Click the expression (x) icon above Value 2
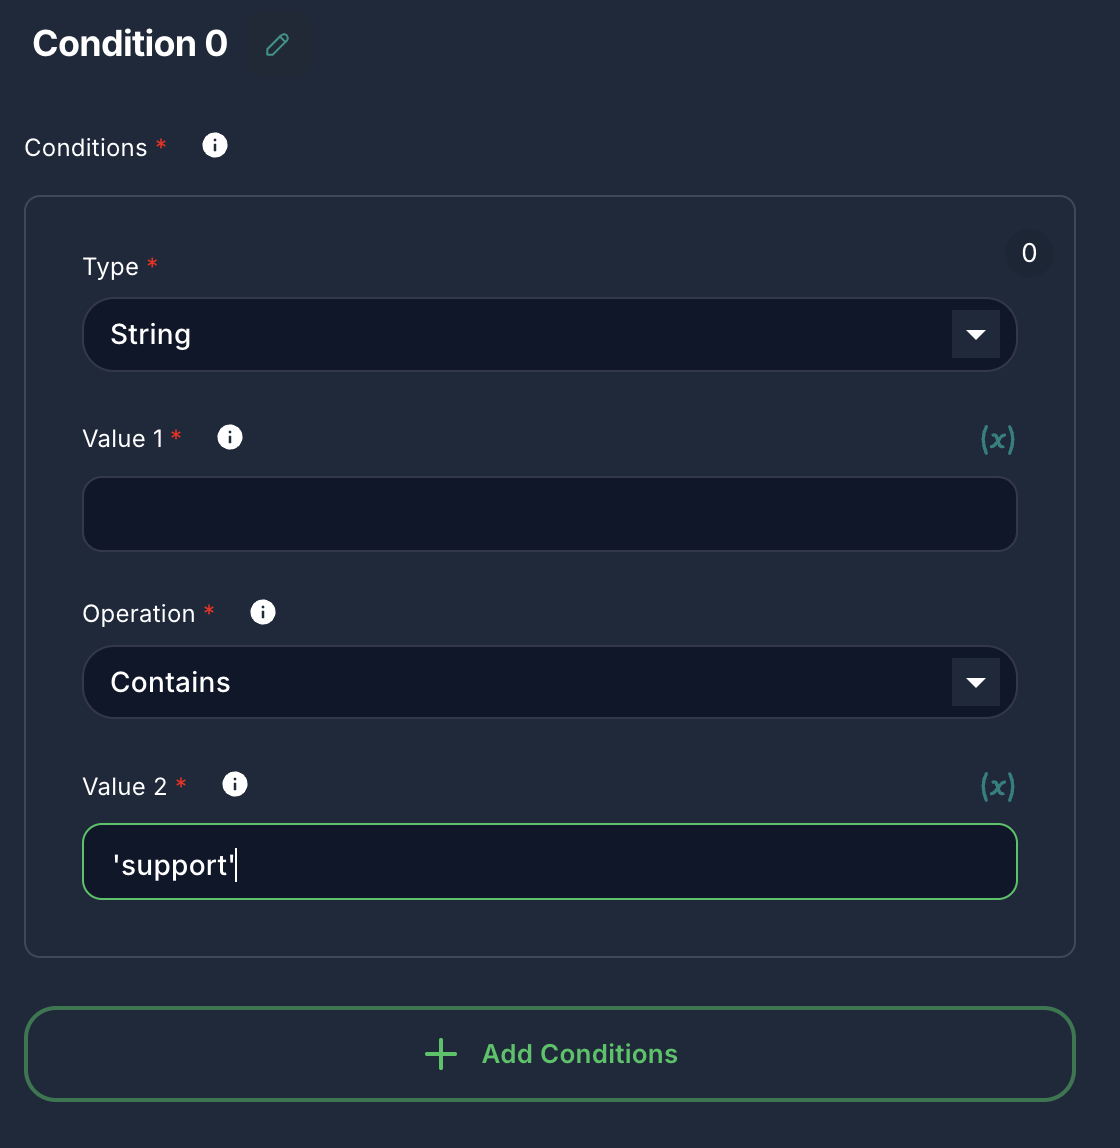Image resolution: width=1120 pixels, height=1148 pixels. tap(997, 786)
